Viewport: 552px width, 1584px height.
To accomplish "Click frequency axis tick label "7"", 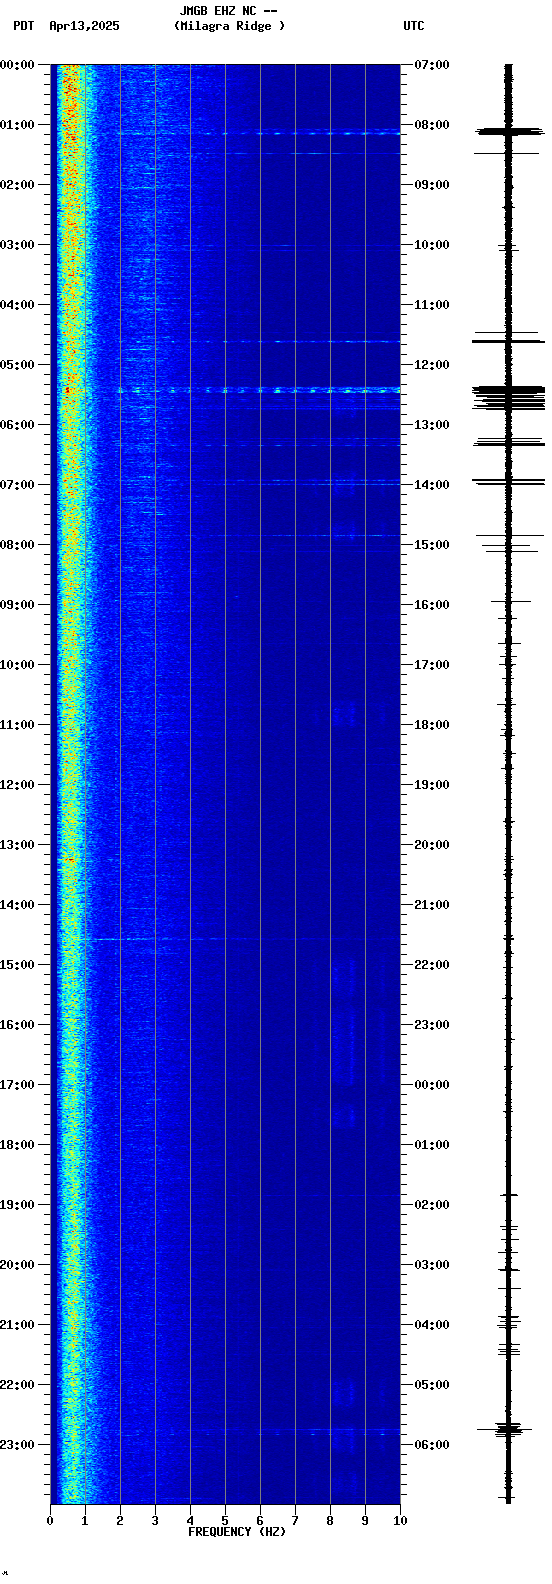I will [x=295, y=1521].
